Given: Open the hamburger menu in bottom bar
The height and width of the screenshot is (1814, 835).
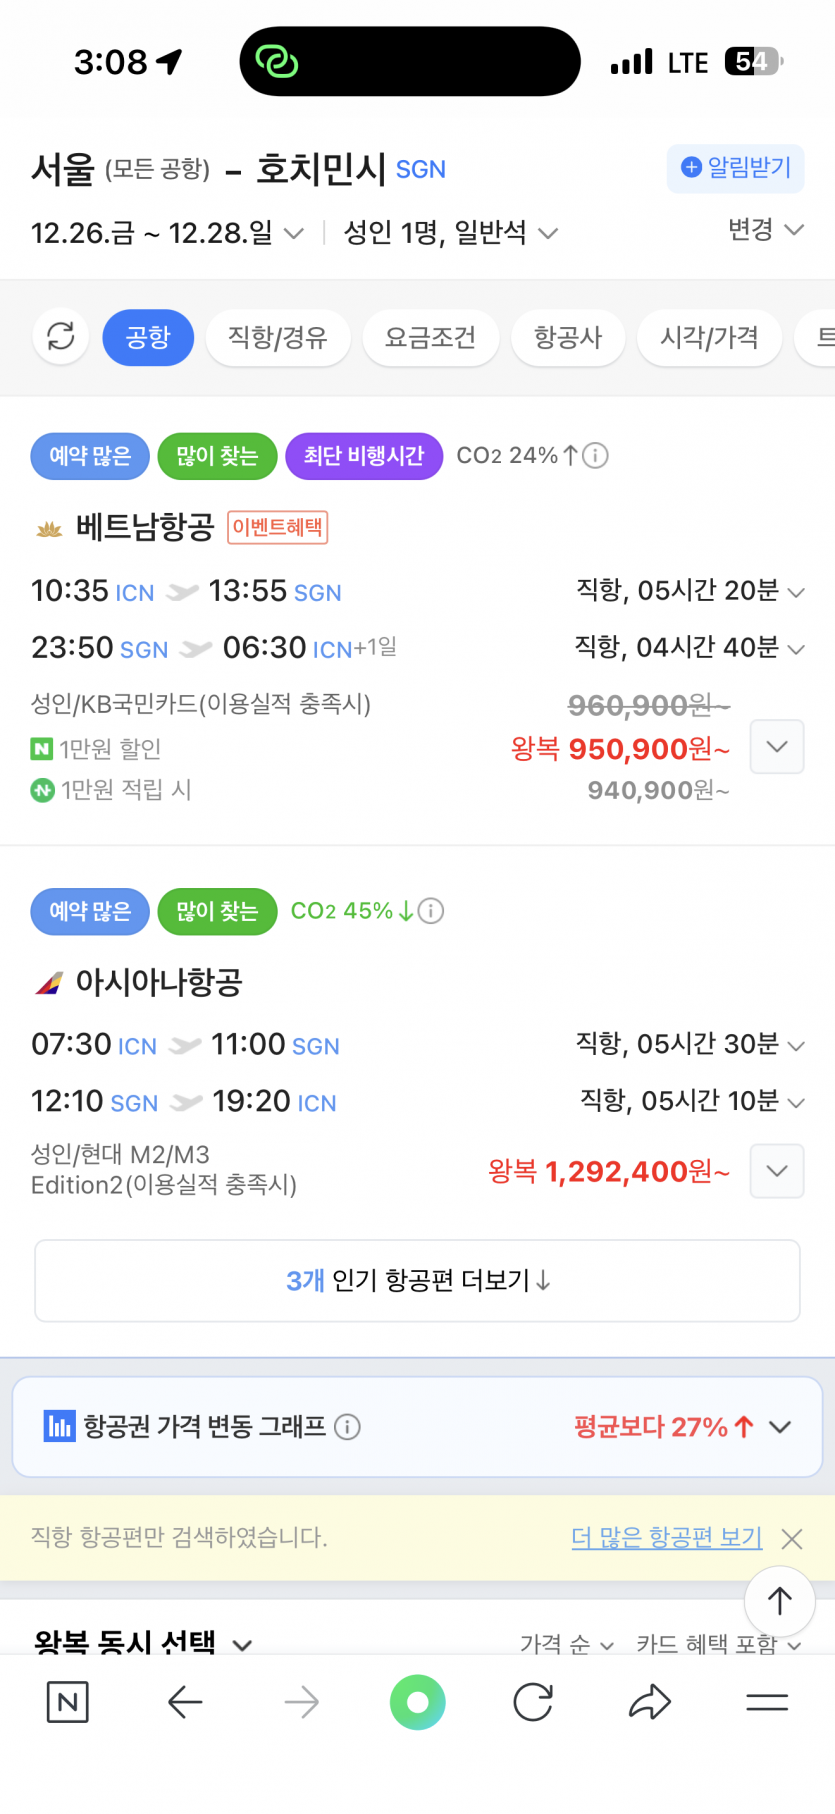Looking at the screenshot, I should click(x=767, y=1702).
